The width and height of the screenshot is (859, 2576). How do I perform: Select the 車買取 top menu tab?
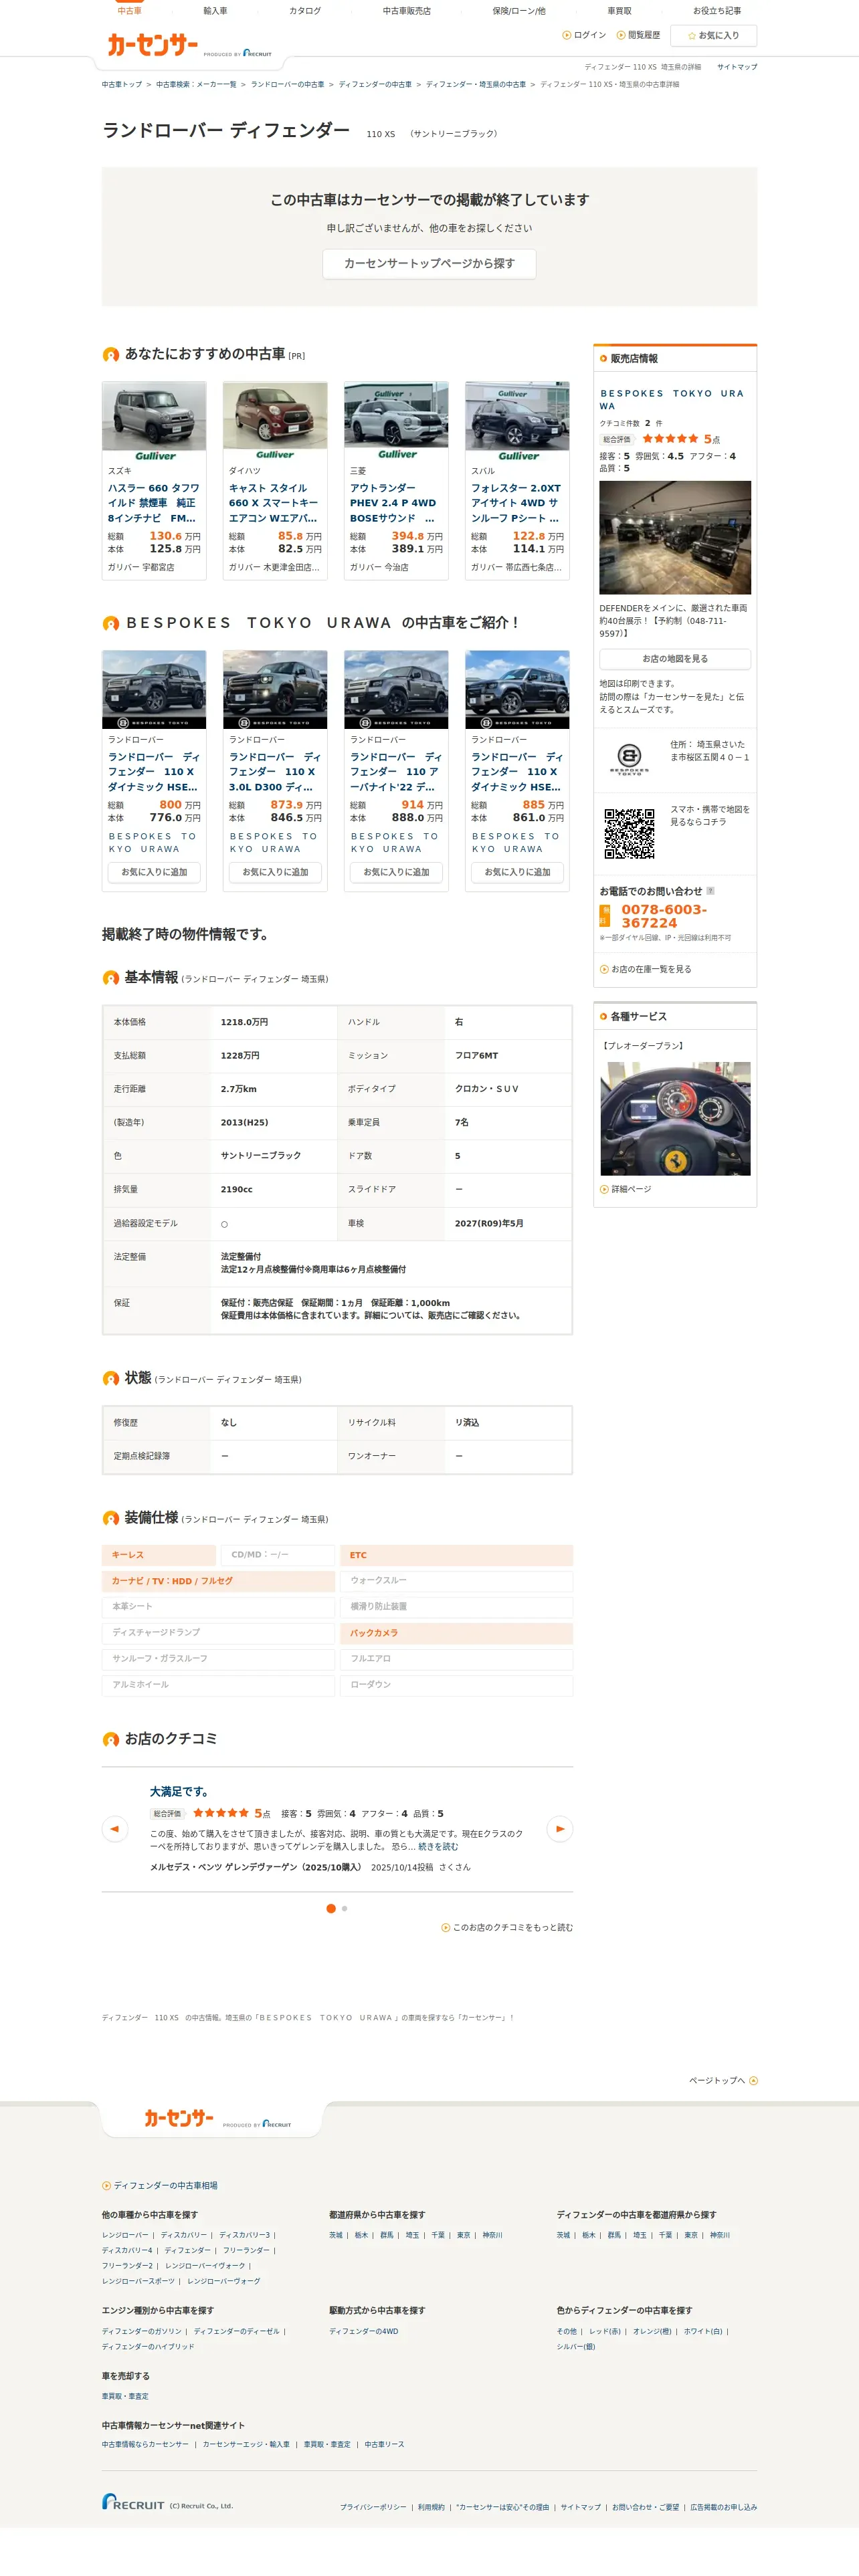[x=619, y=11]
